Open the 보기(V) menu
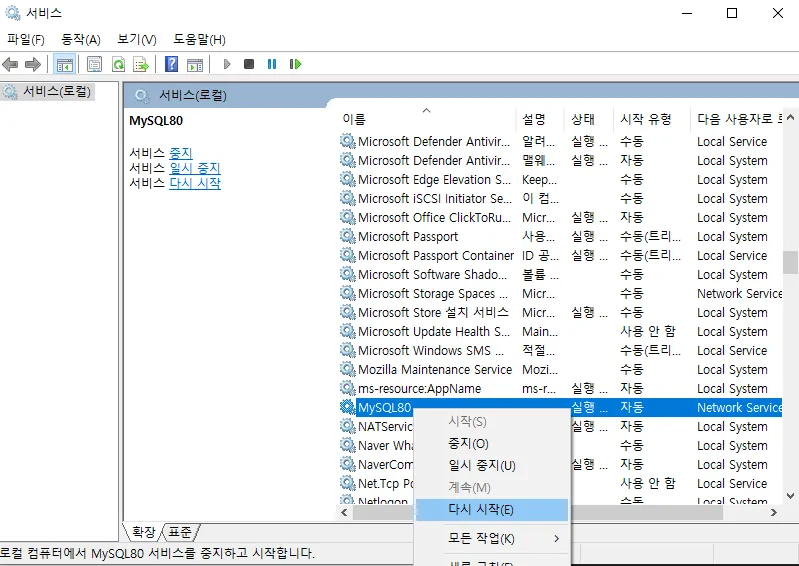 (x=137, y=39)
